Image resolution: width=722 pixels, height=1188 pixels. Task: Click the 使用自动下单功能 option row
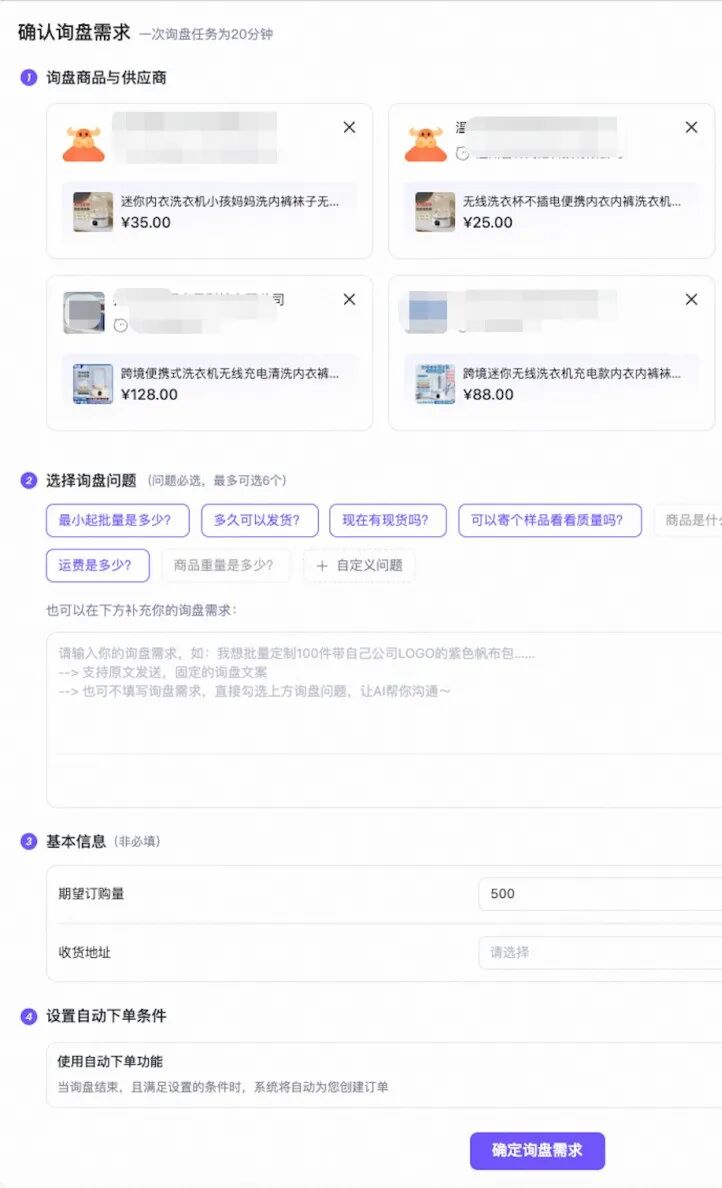384,1074
